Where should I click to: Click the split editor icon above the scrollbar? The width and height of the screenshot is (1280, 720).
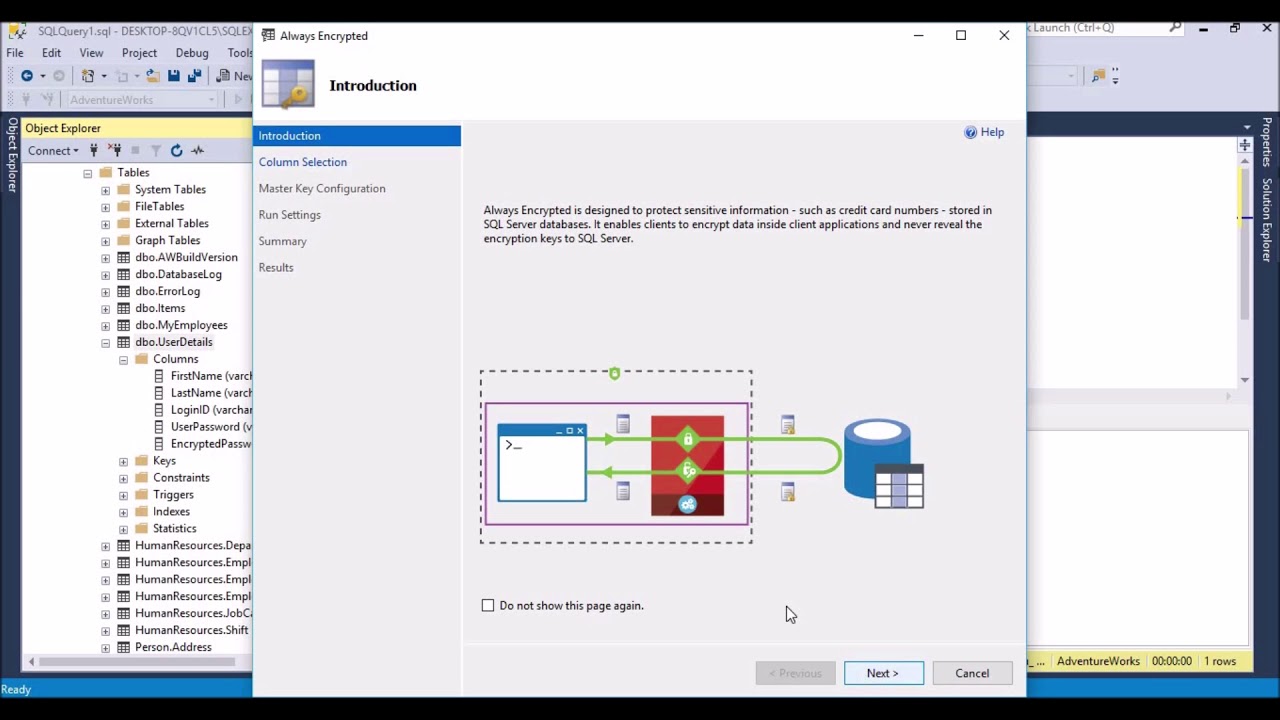pyautogui.click(x=1244, y=146)
